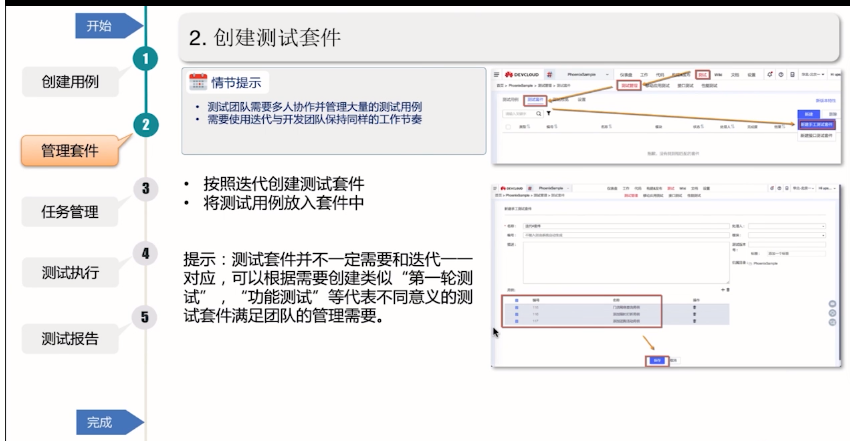850x441 pixels.
Task: Click blue 新建 button in upper screenshot
Action: point(808,114)
